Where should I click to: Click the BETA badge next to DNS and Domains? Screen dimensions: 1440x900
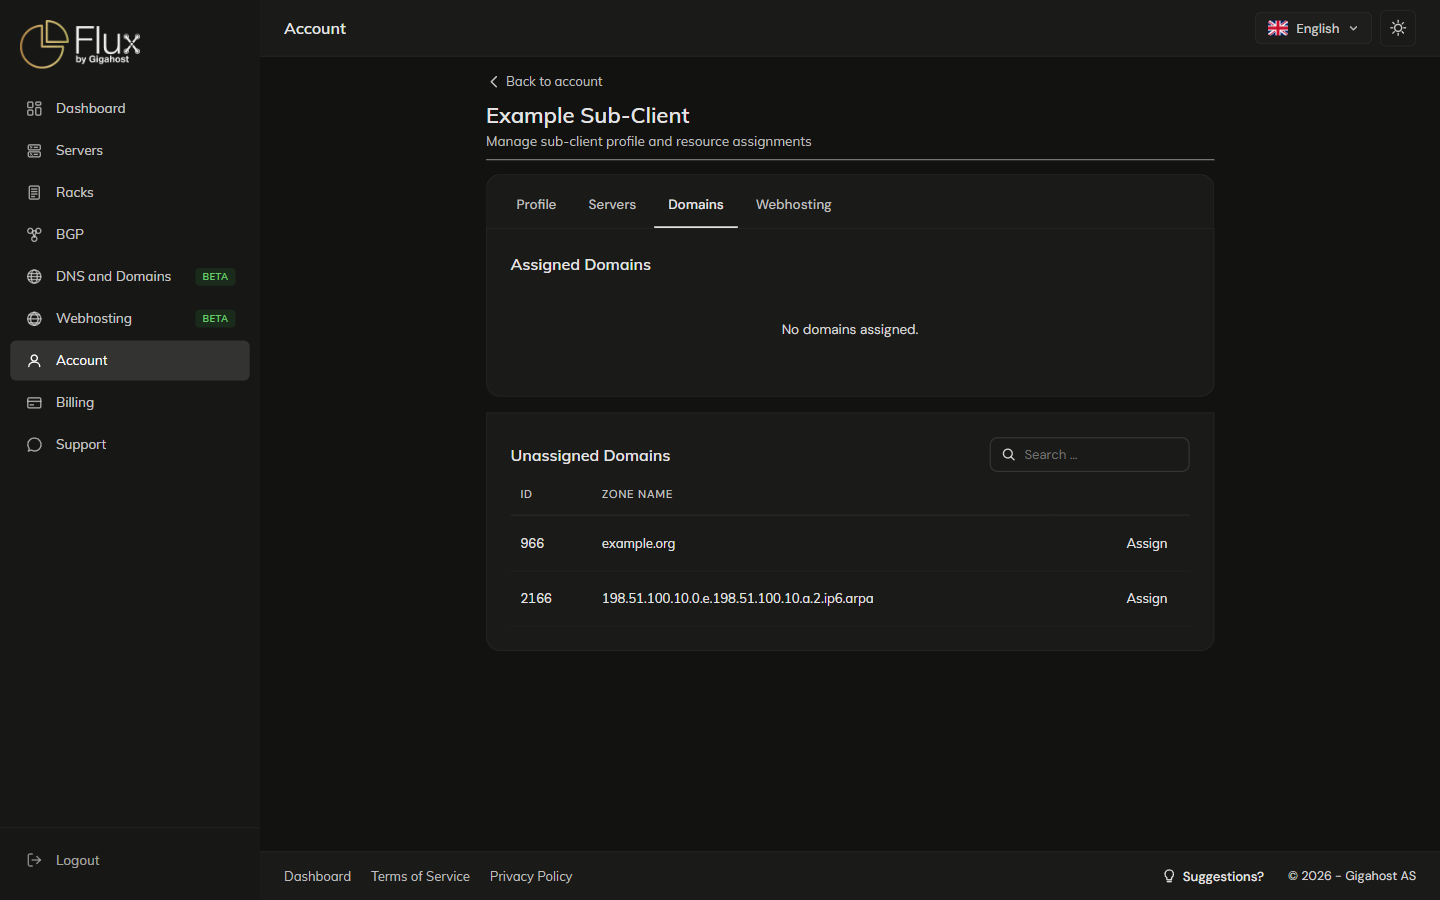point(215,276)
